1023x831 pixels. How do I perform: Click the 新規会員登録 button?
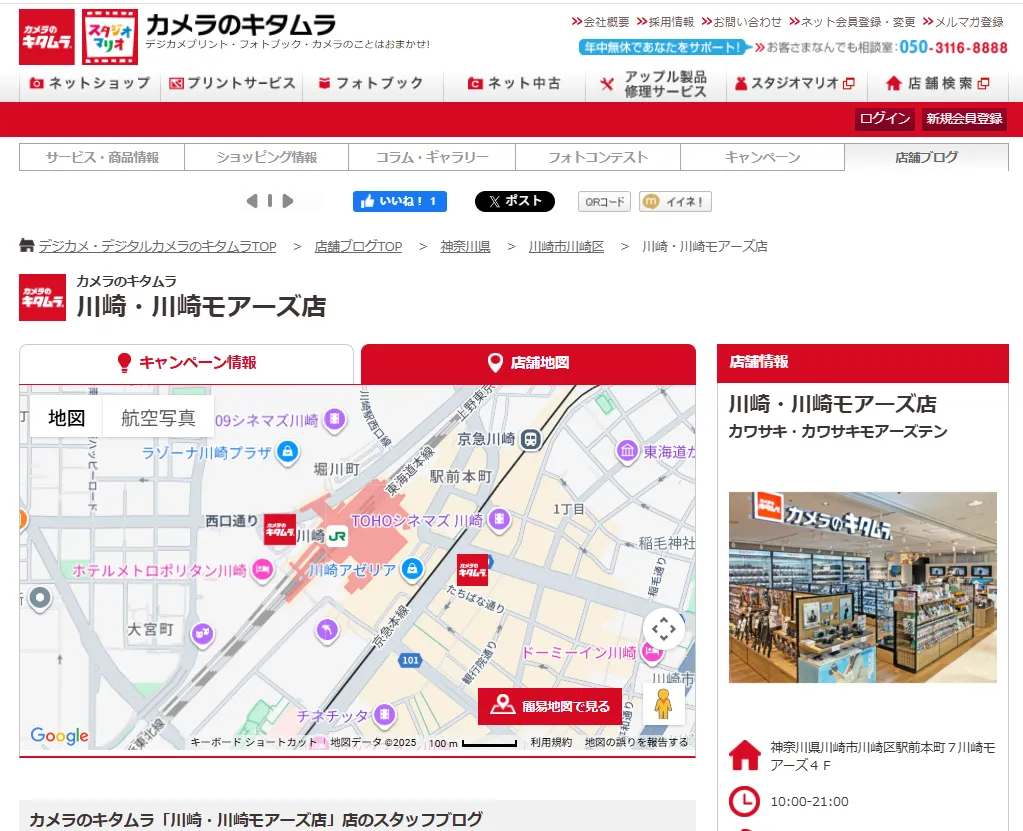(964, 119)
